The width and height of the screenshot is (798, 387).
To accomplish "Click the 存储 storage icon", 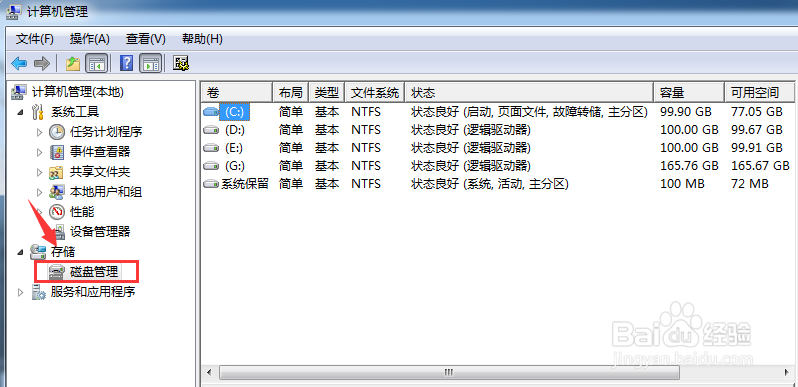I will coord(39,252).
